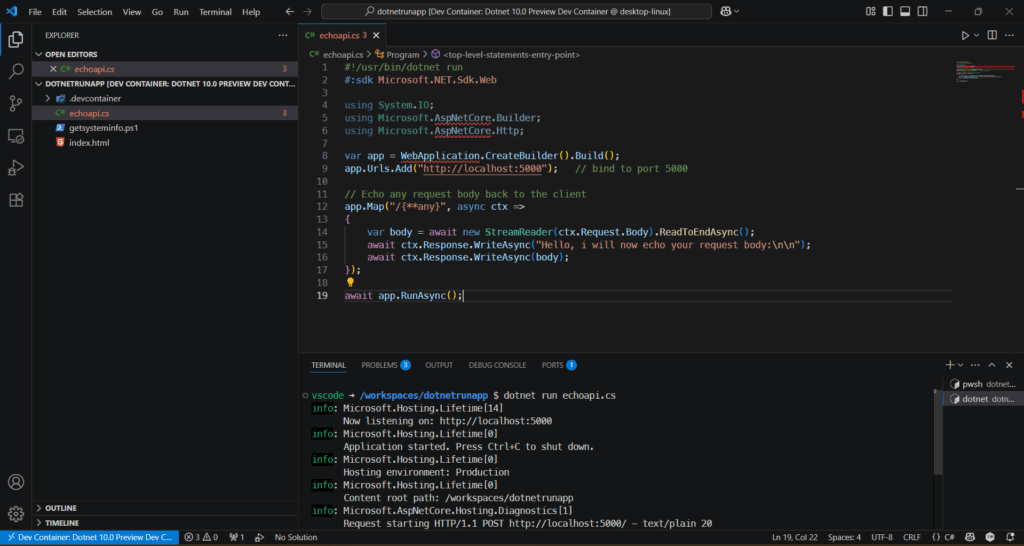Open run button dropdown arrow
The height and width of the screenshot is (546, 1024).
point(976,35)
